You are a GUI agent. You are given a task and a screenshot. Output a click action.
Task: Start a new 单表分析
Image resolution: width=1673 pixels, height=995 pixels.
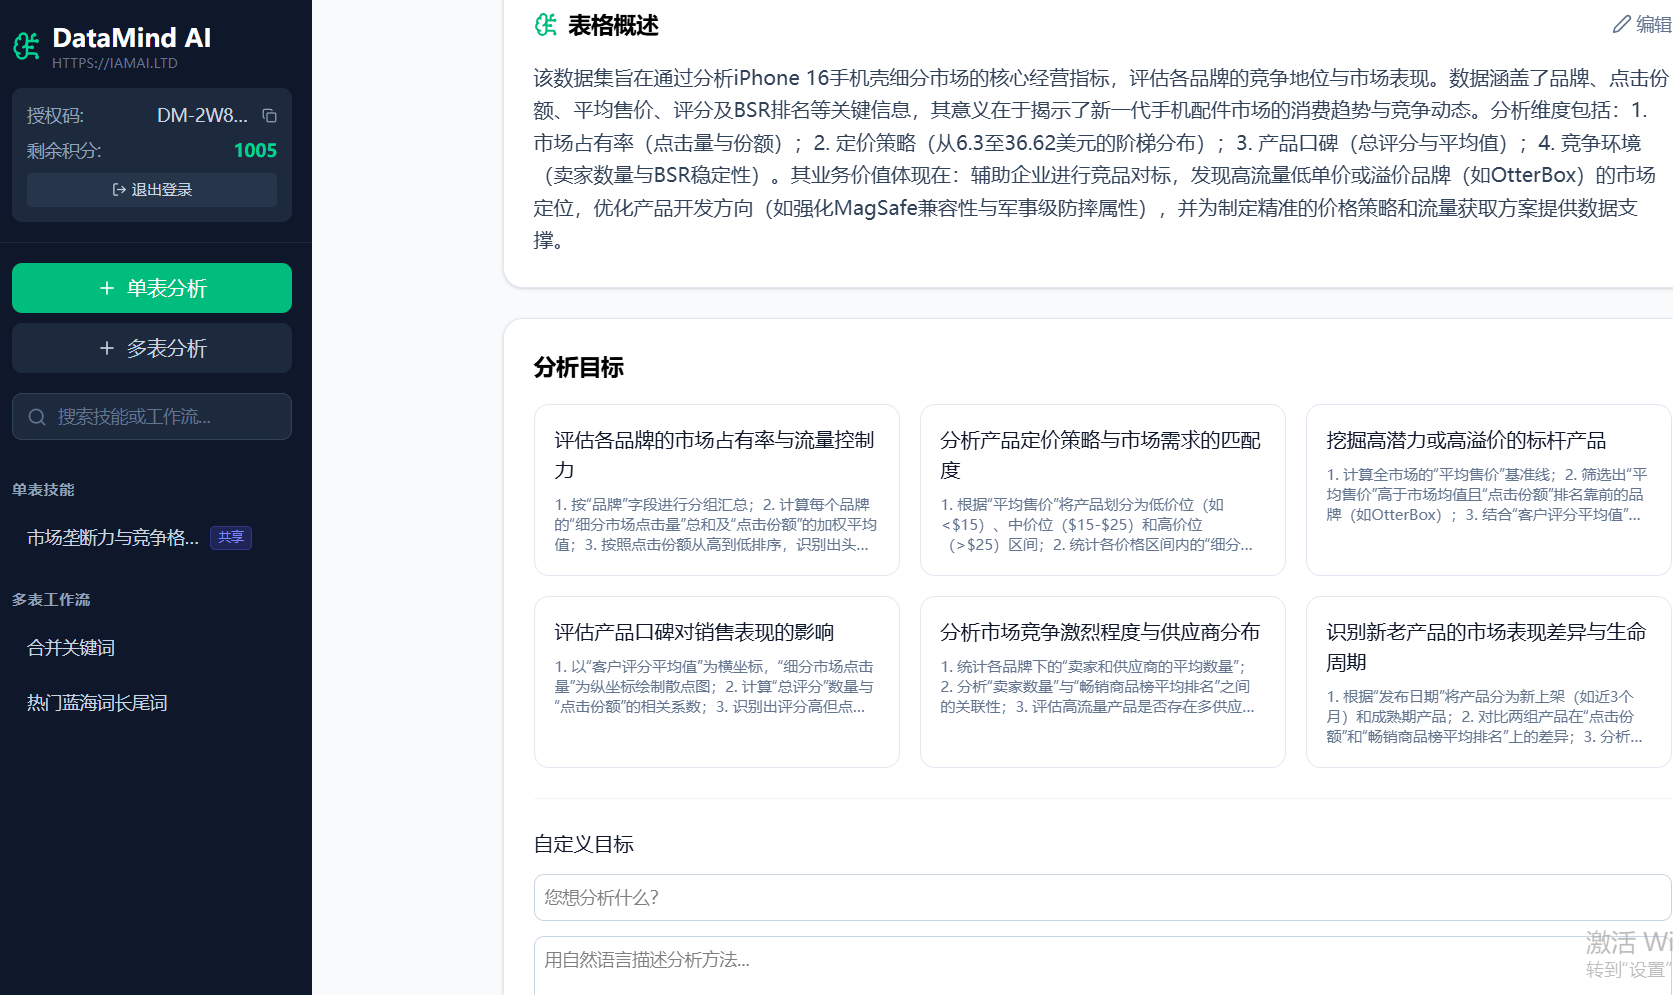tap(152, 288)
